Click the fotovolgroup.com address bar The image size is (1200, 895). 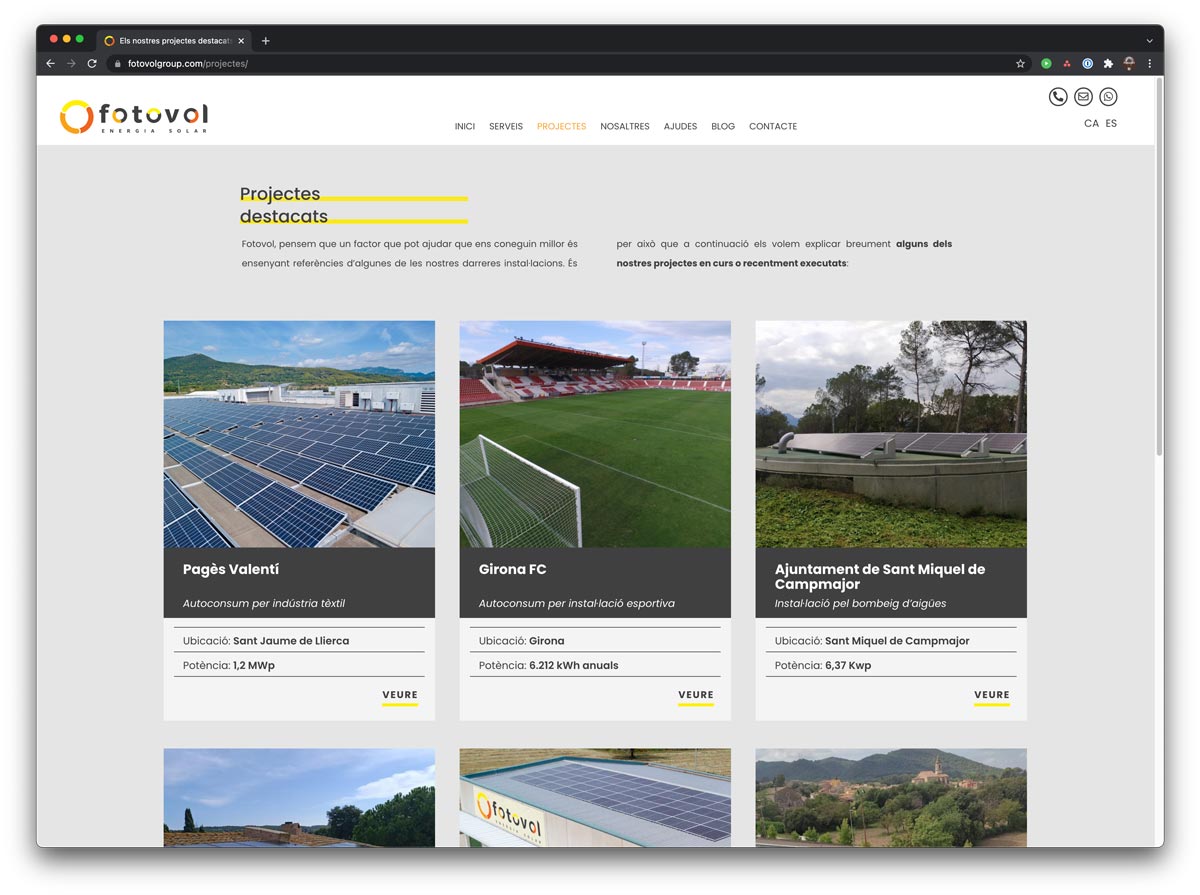pos(570,63)
